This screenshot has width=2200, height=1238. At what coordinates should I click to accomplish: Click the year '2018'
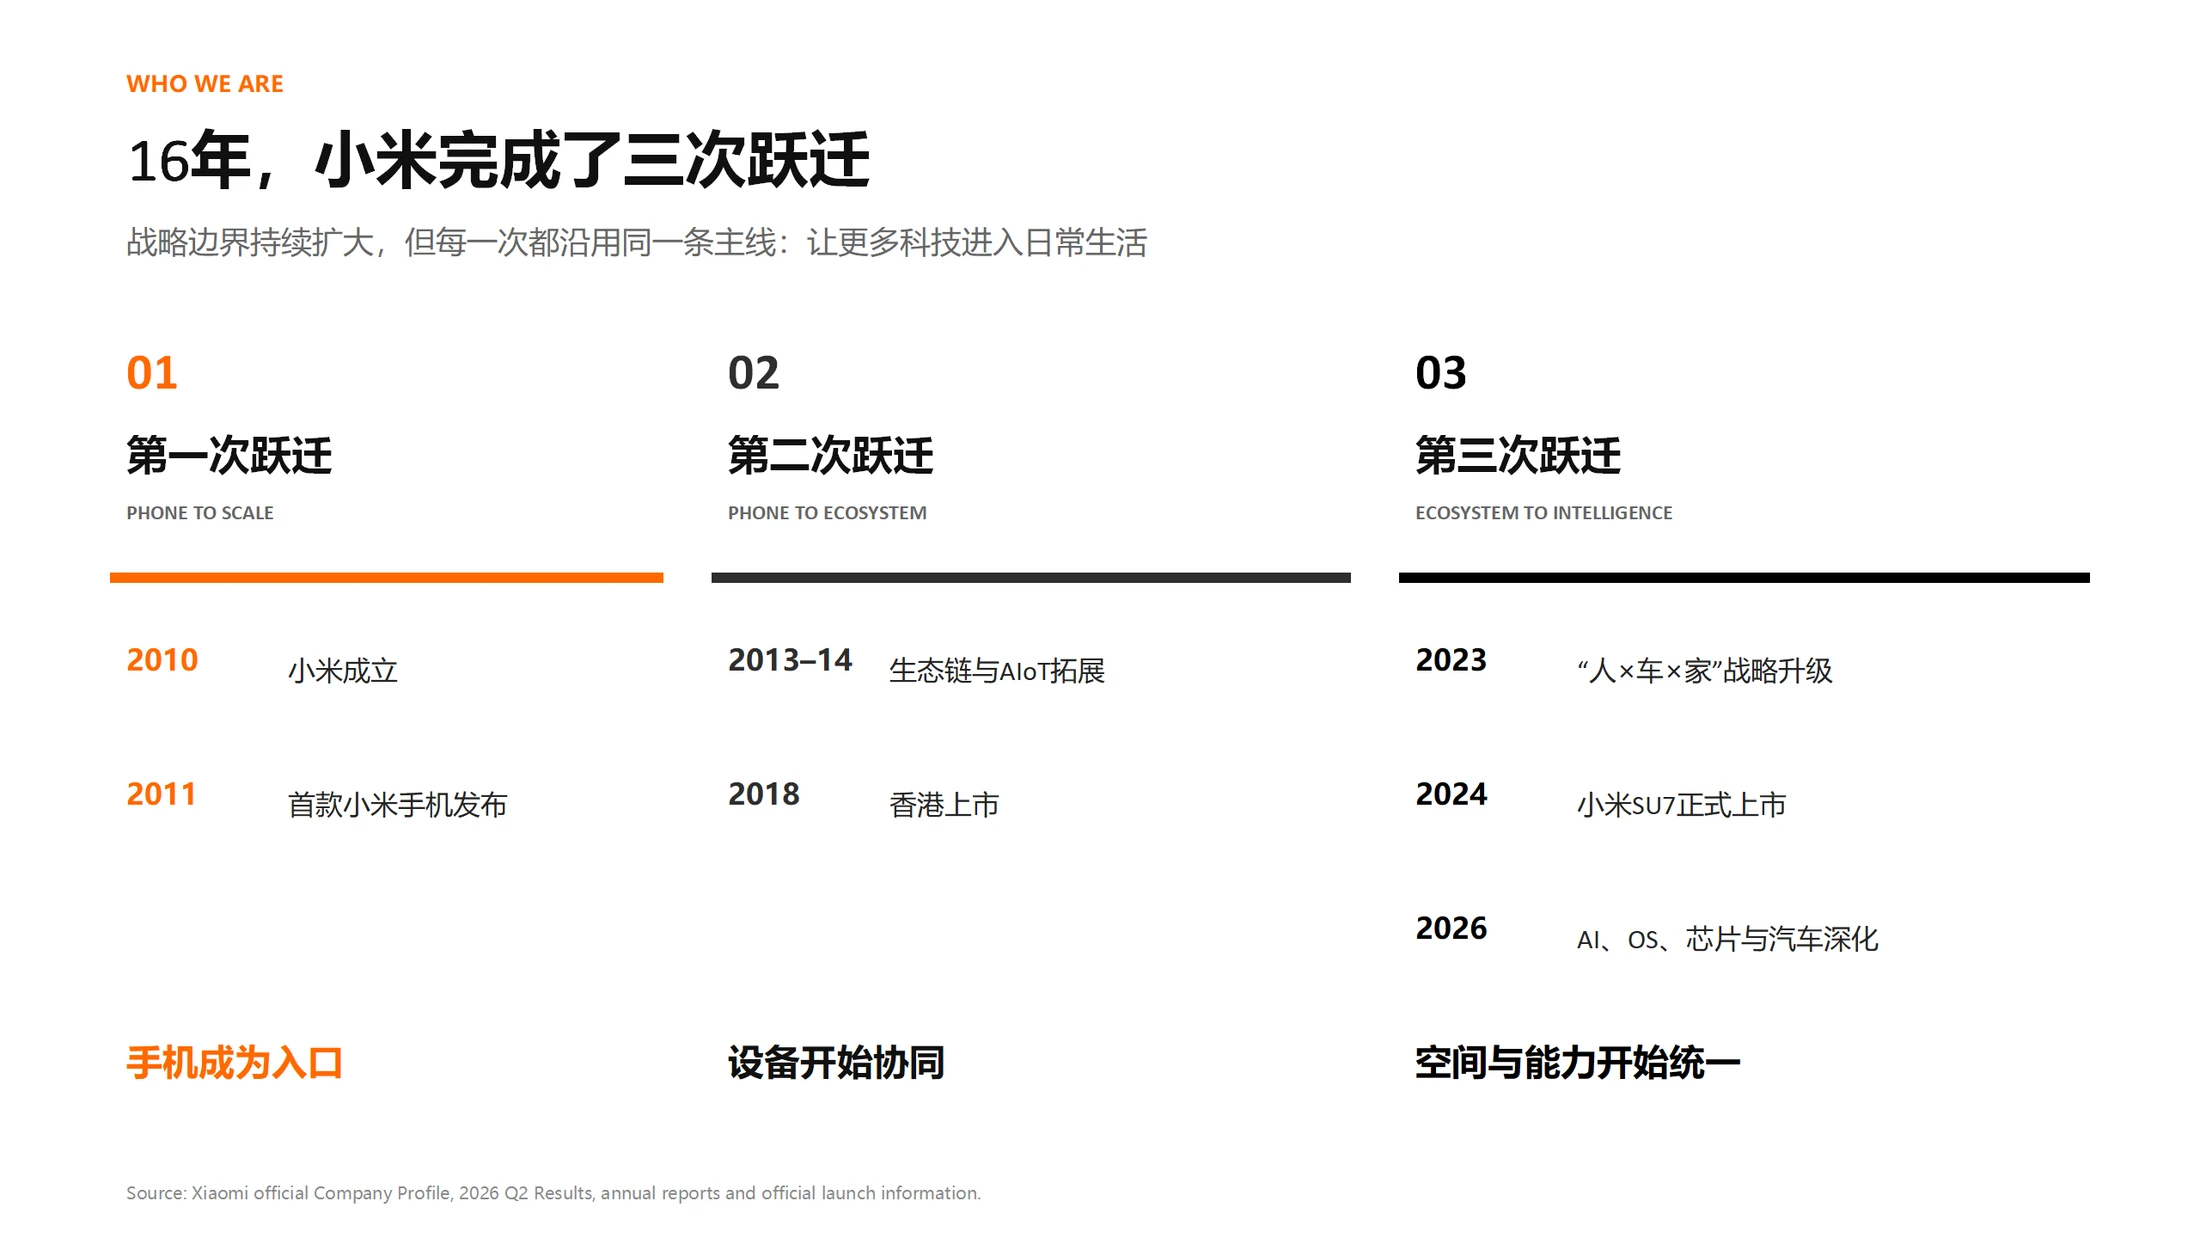tap(764, 794)
